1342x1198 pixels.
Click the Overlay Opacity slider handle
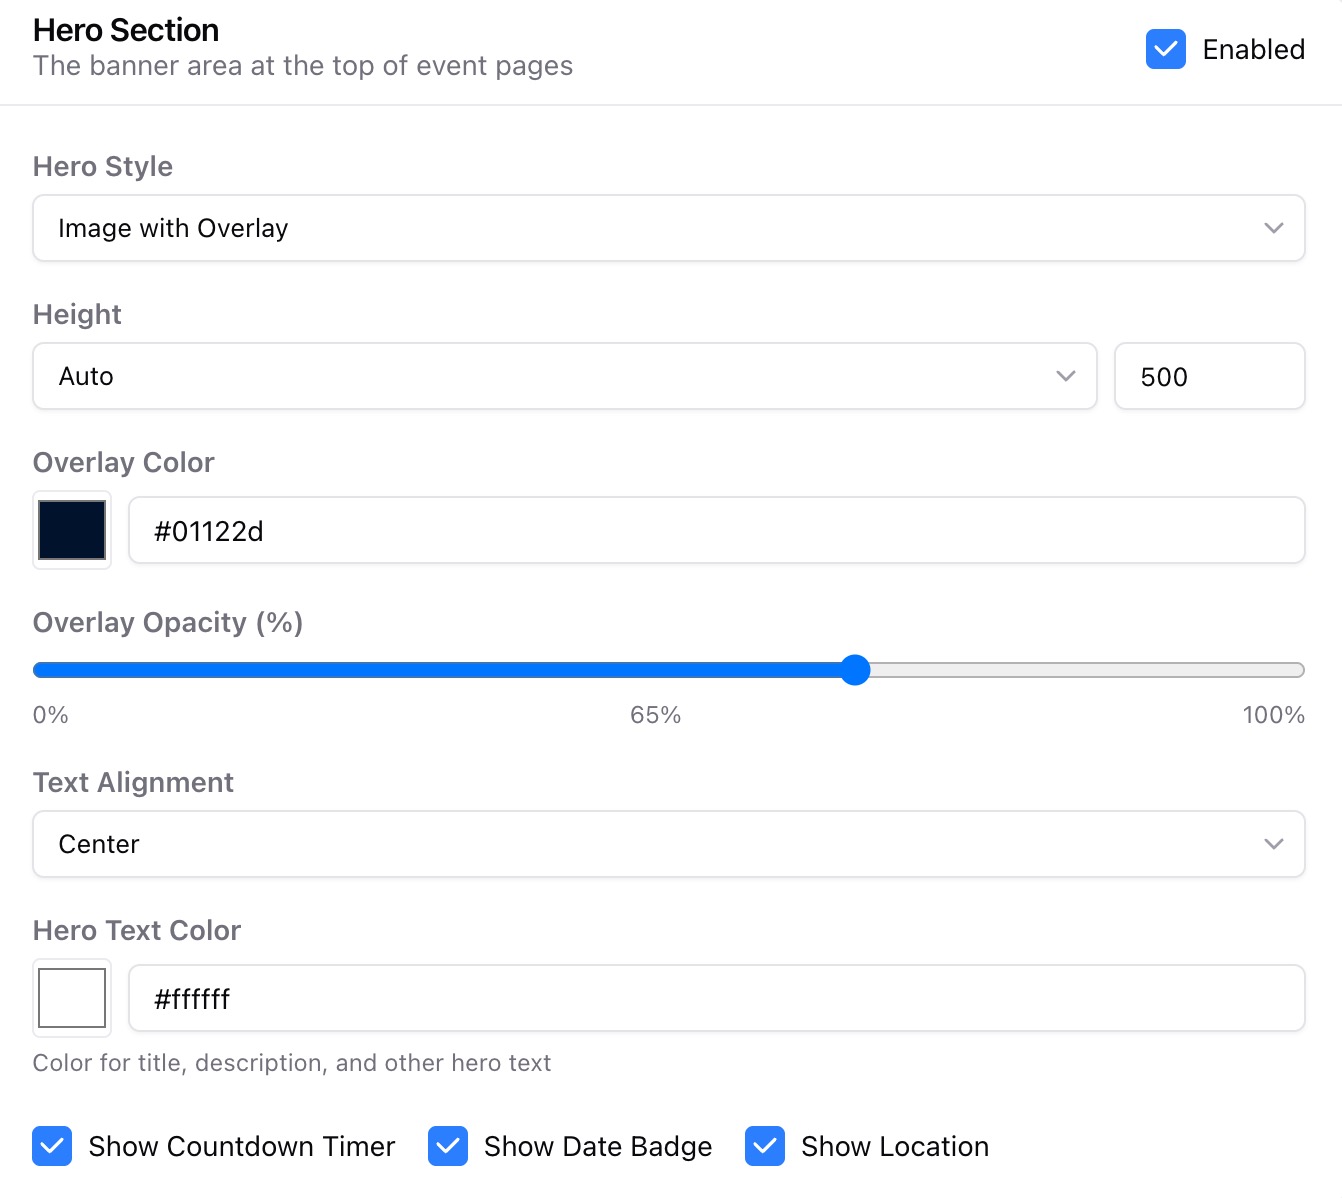(856, 669)
